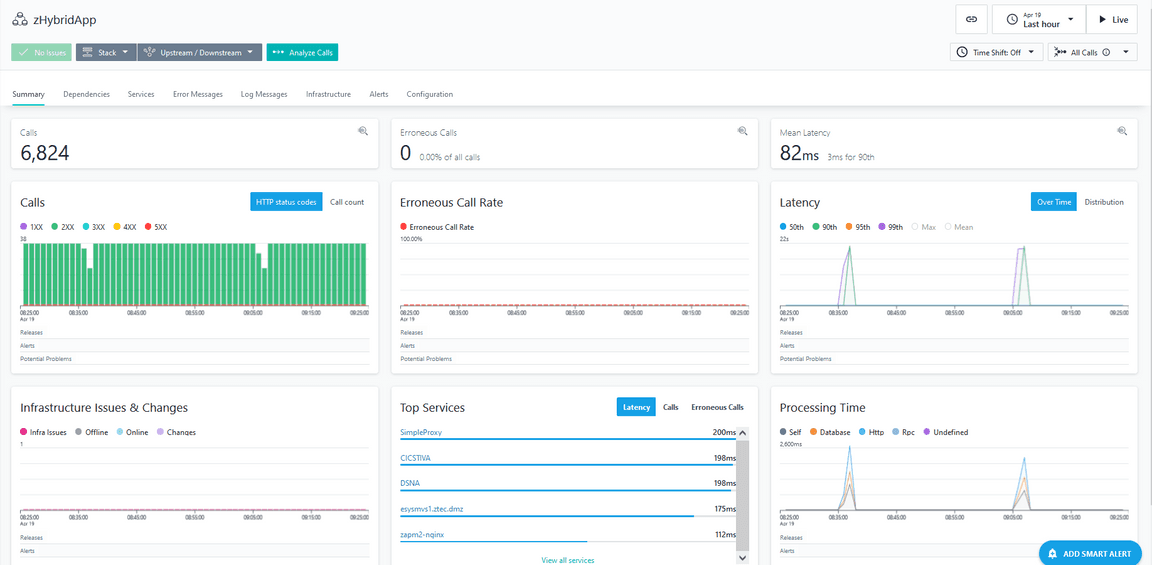The image size is (1152, 565).
Task: Click Add Smart Alert bell button
Action: 1089,553
